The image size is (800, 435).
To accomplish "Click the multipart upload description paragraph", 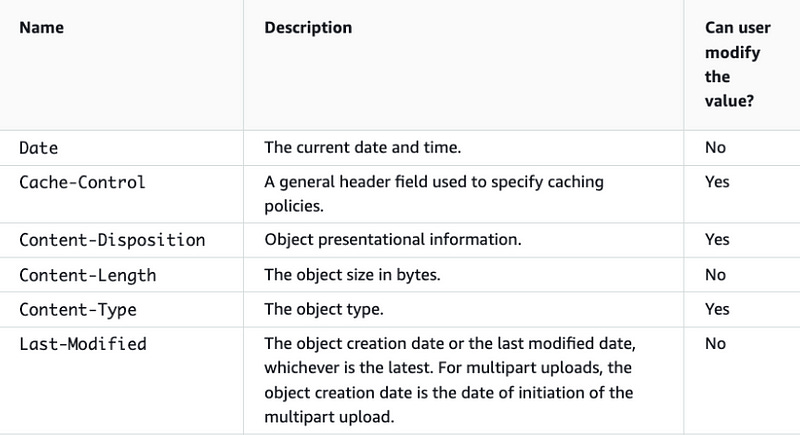I will pyautogui.click(x=450, y=380).
